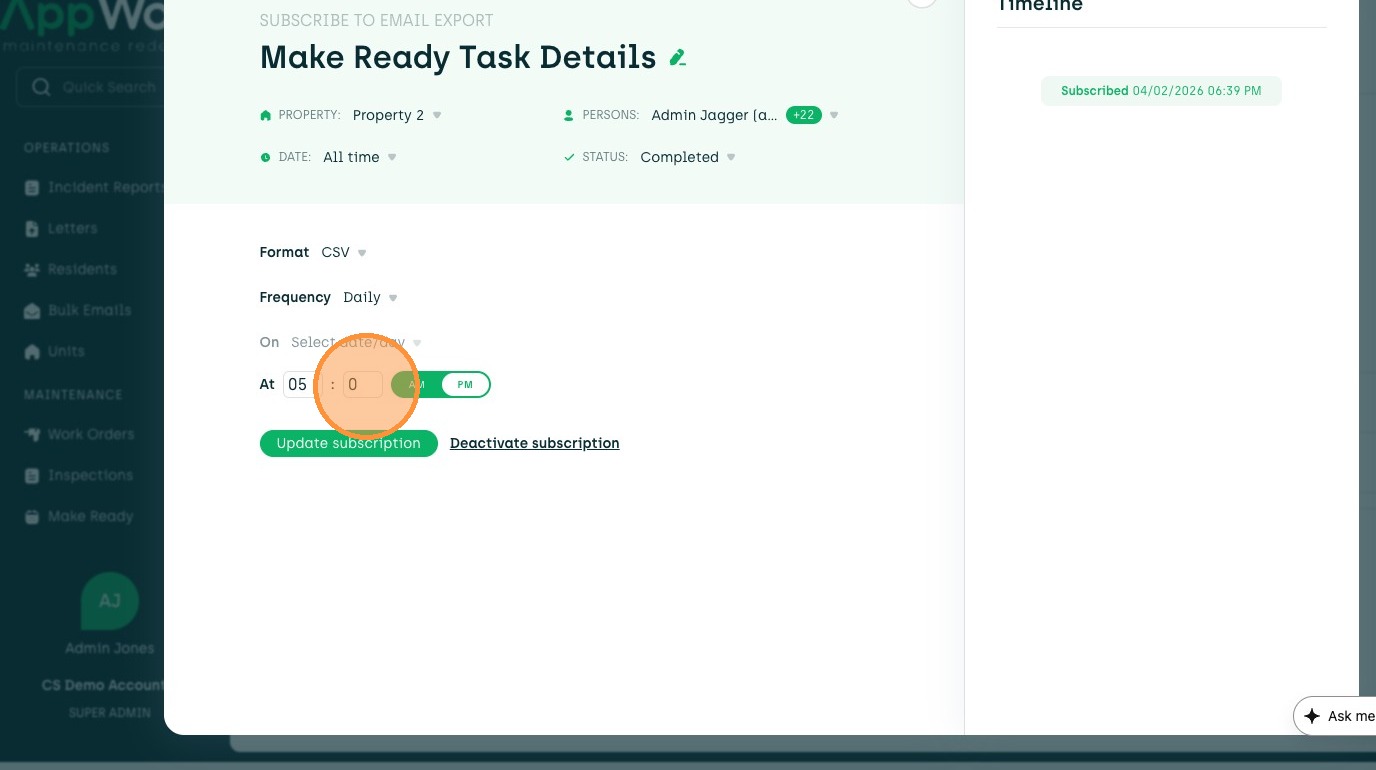The width and height of the screenshot is (1376, 770).
Task: Change the Completed status dropdown
Action: (x=688, y=157)
